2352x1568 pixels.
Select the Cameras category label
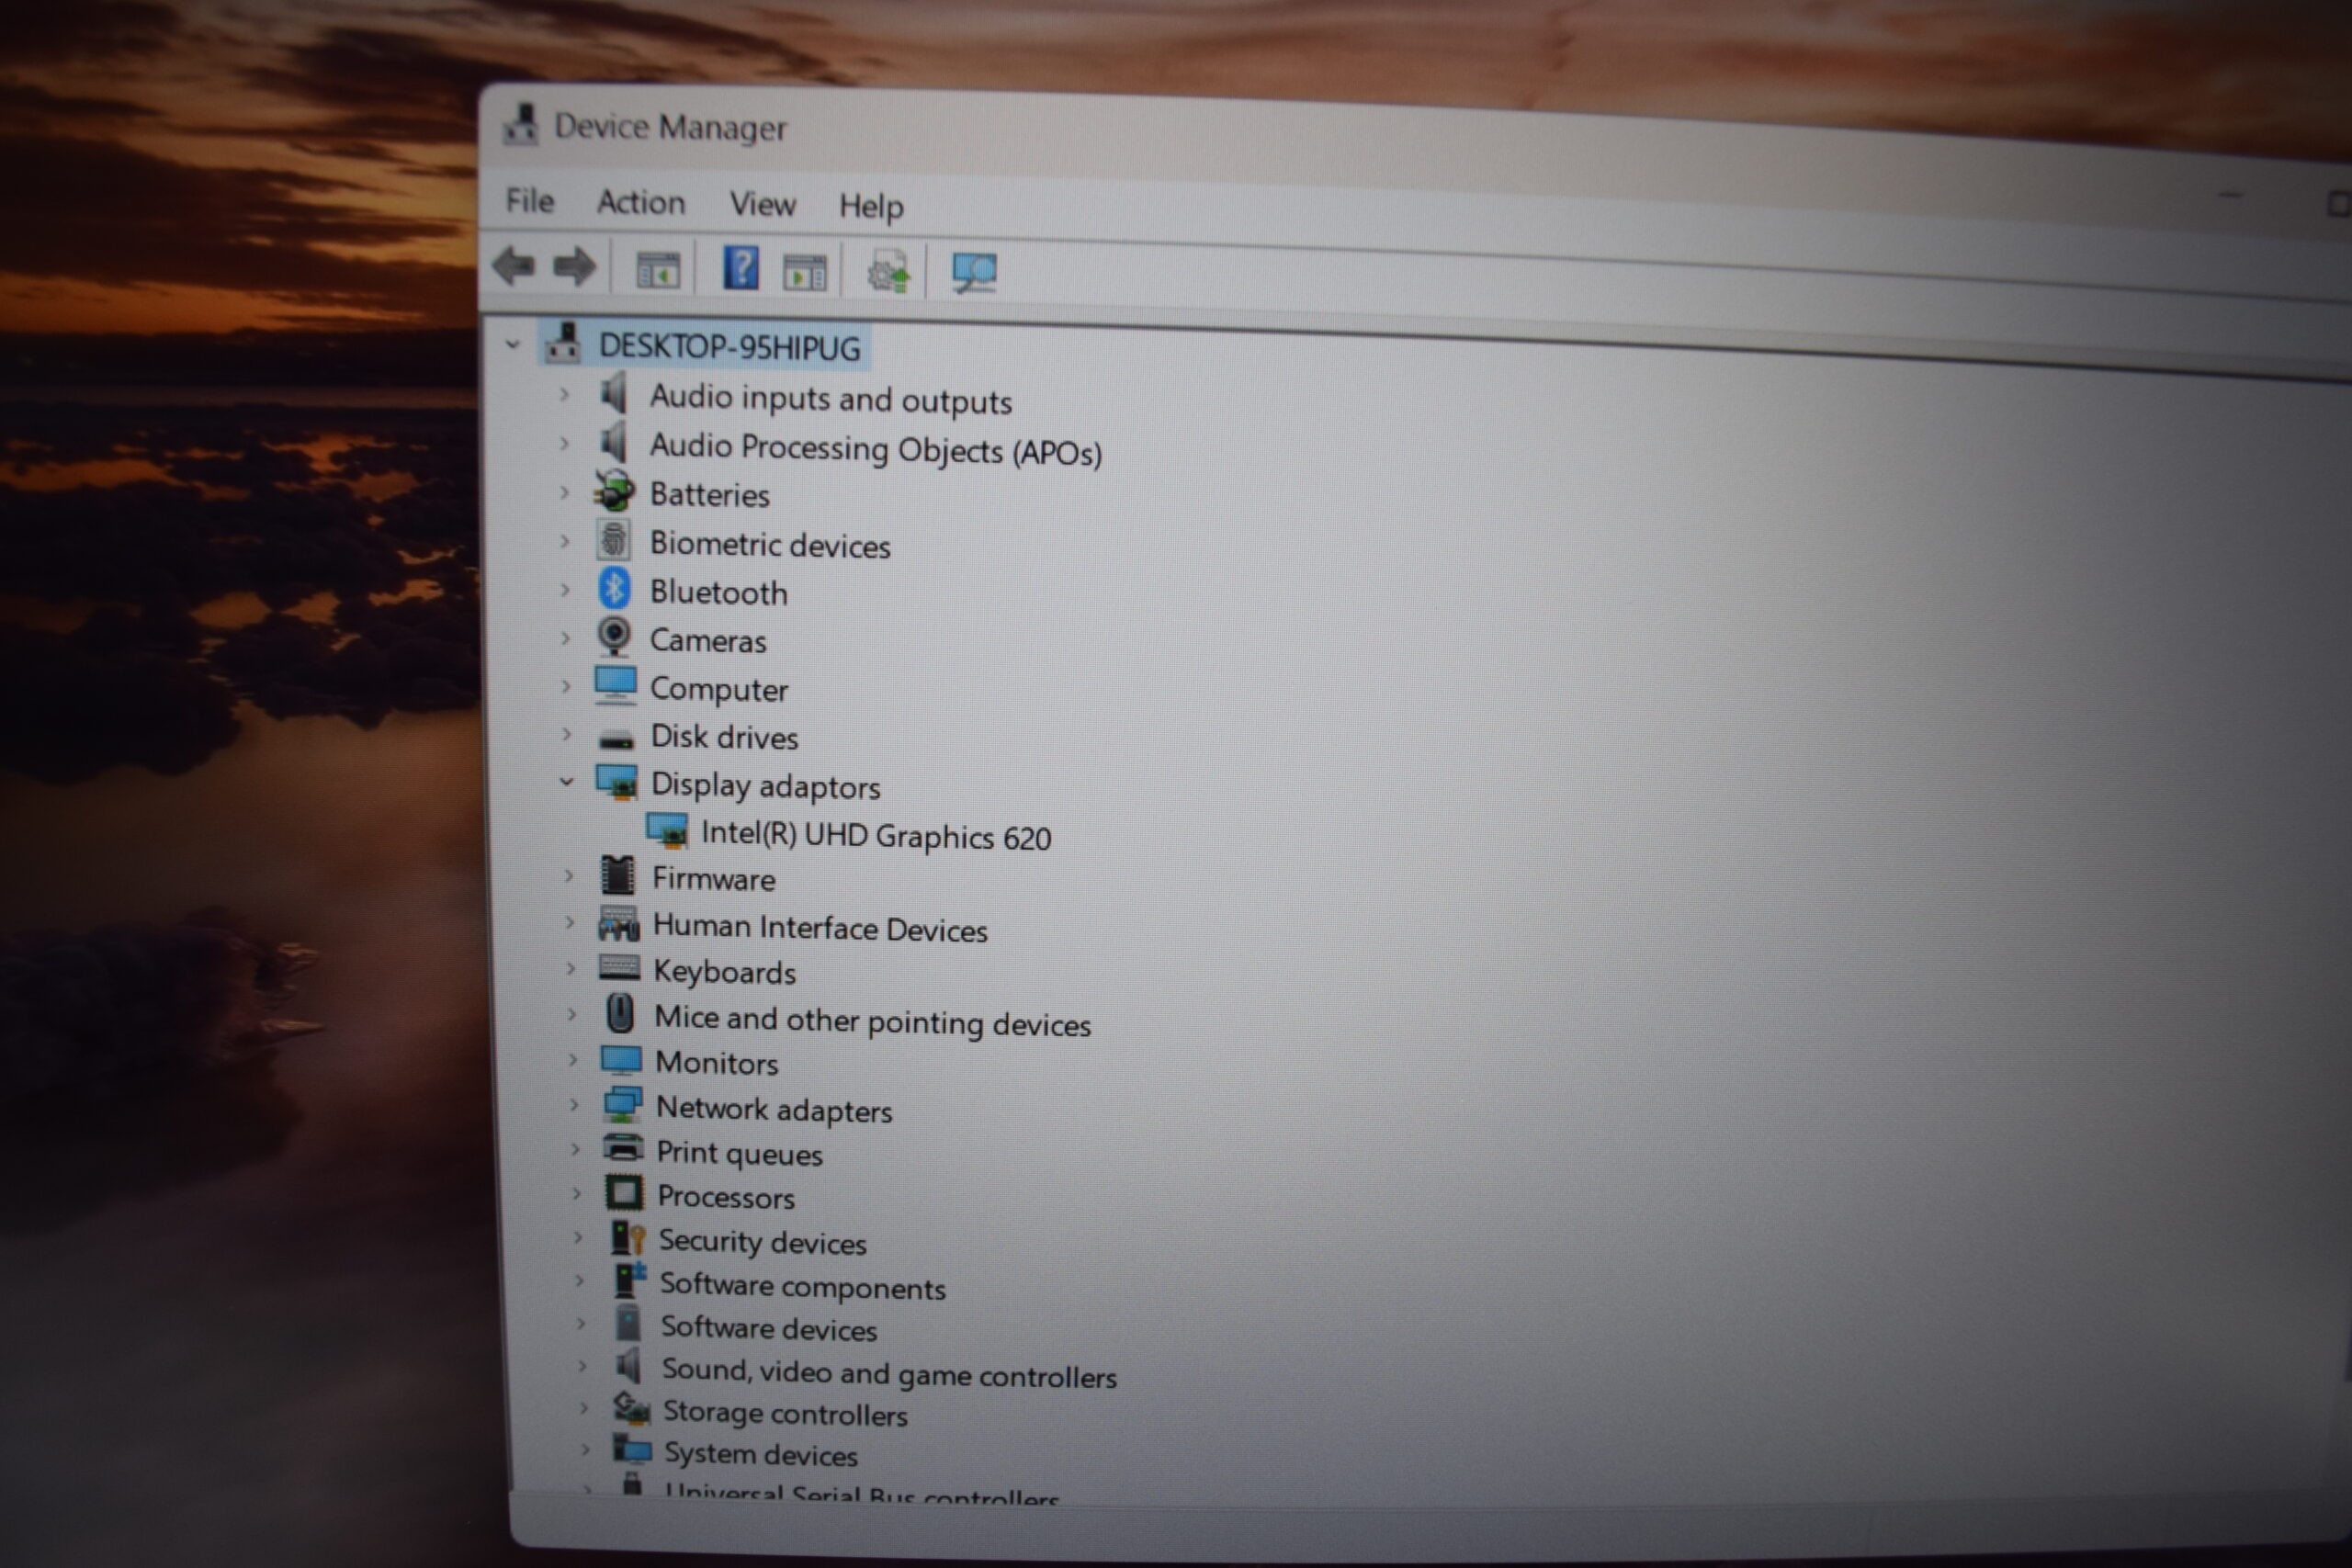[708, 640]
